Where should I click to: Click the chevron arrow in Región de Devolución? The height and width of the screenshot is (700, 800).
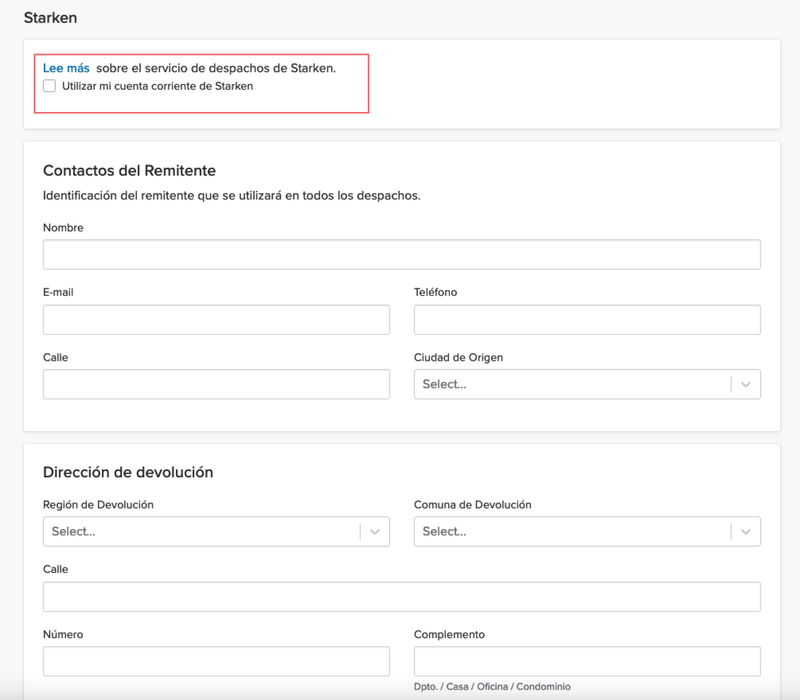[374, 532]
